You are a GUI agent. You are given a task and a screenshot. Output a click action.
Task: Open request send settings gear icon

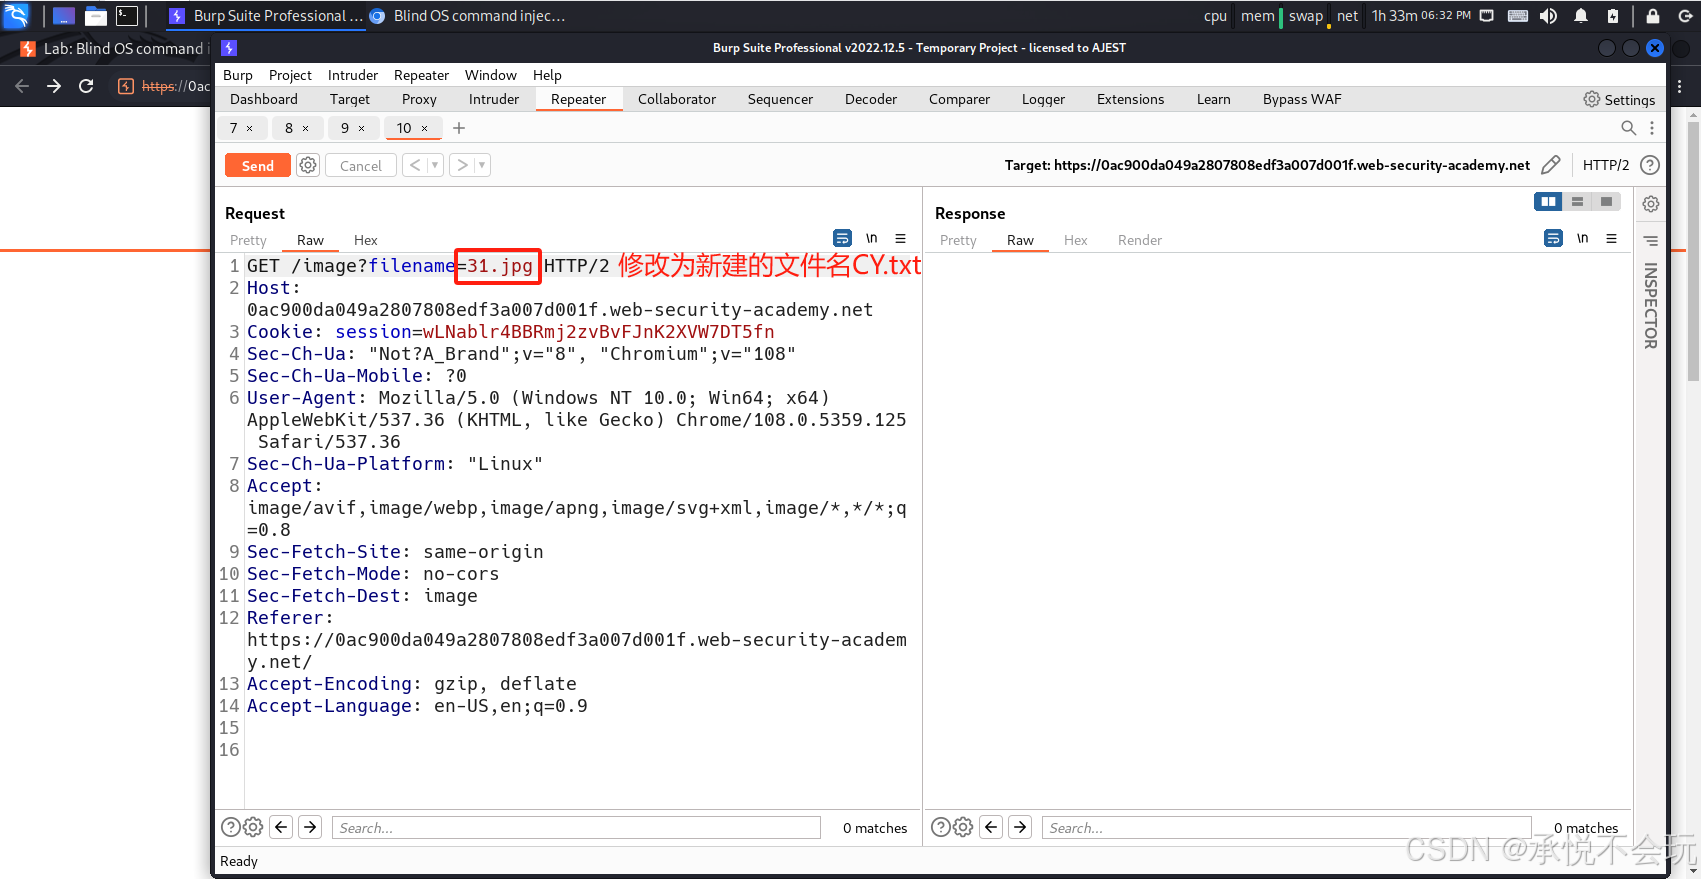point(308,166)
